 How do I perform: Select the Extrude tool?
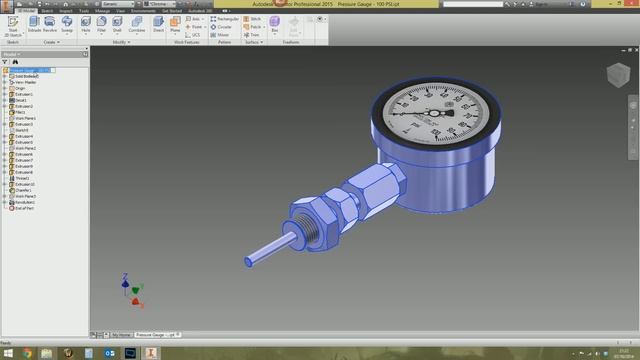34,24
